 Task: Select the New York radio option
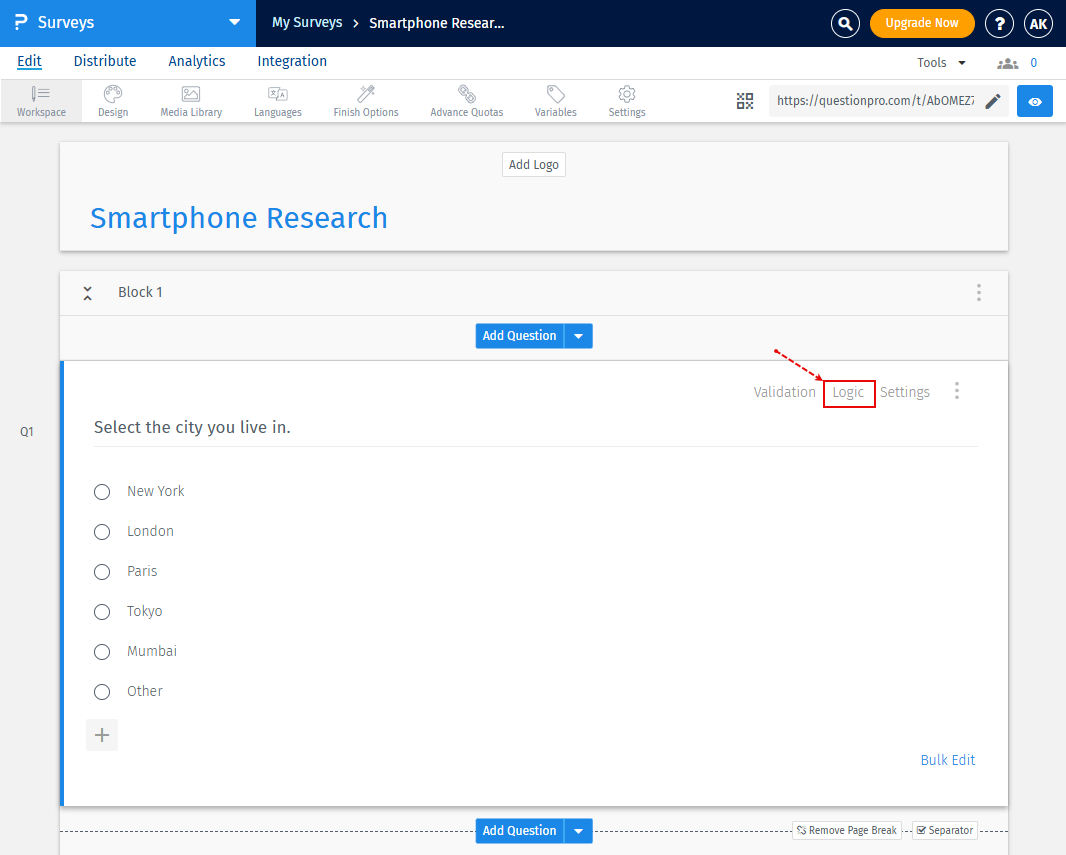tap(102, 492)
